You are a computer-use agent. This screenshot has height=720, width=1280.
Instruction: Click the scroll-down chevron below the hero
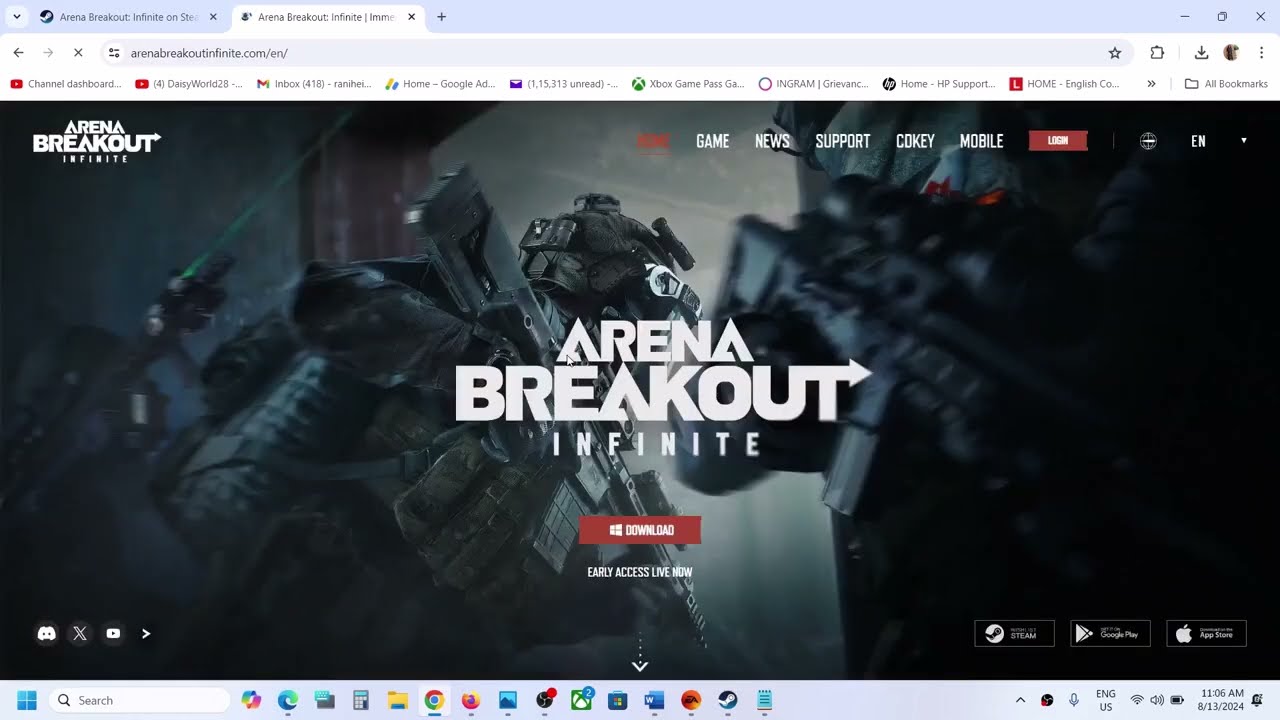[640, 665]
